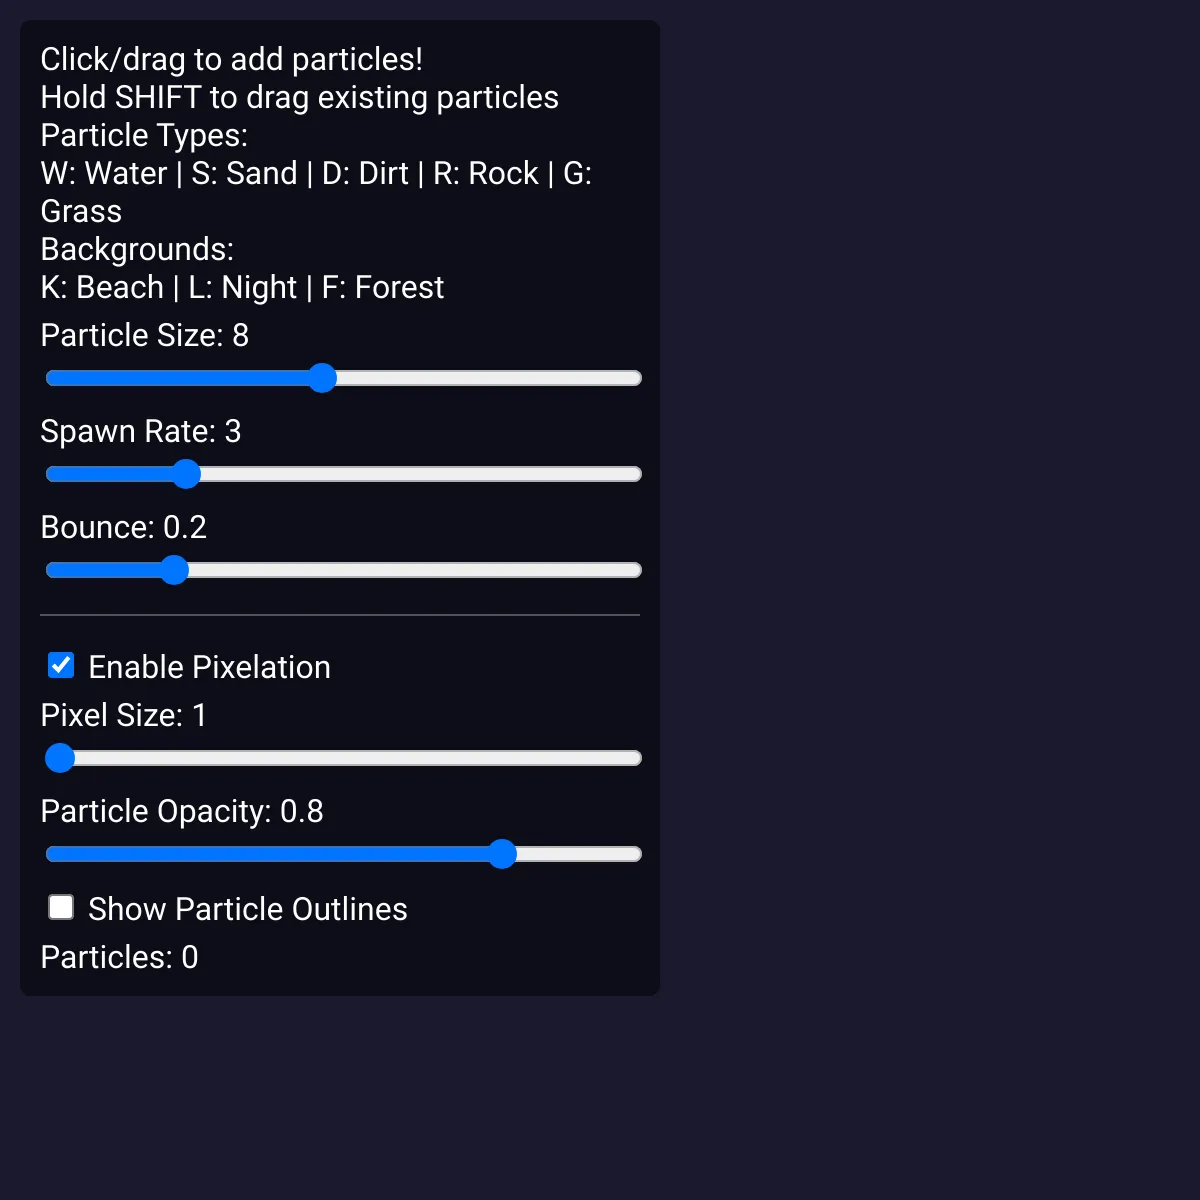Click the Enable Pixelation checkbox label
The height and width of the screenshot is (1200, 1200).
[209, 667]
